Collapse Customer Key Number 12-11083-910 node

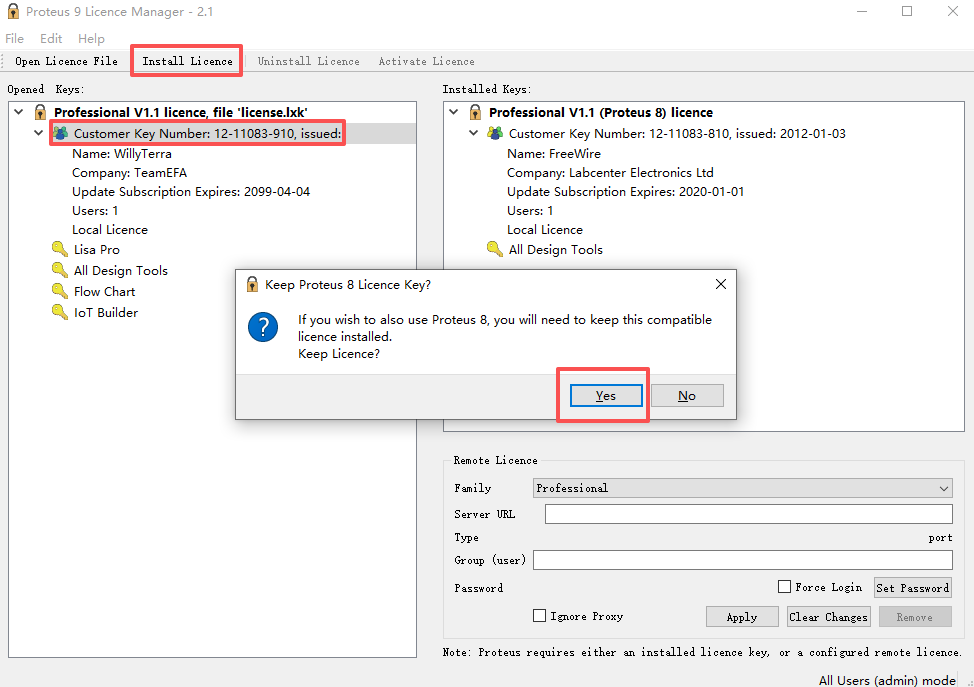(39, 133)
